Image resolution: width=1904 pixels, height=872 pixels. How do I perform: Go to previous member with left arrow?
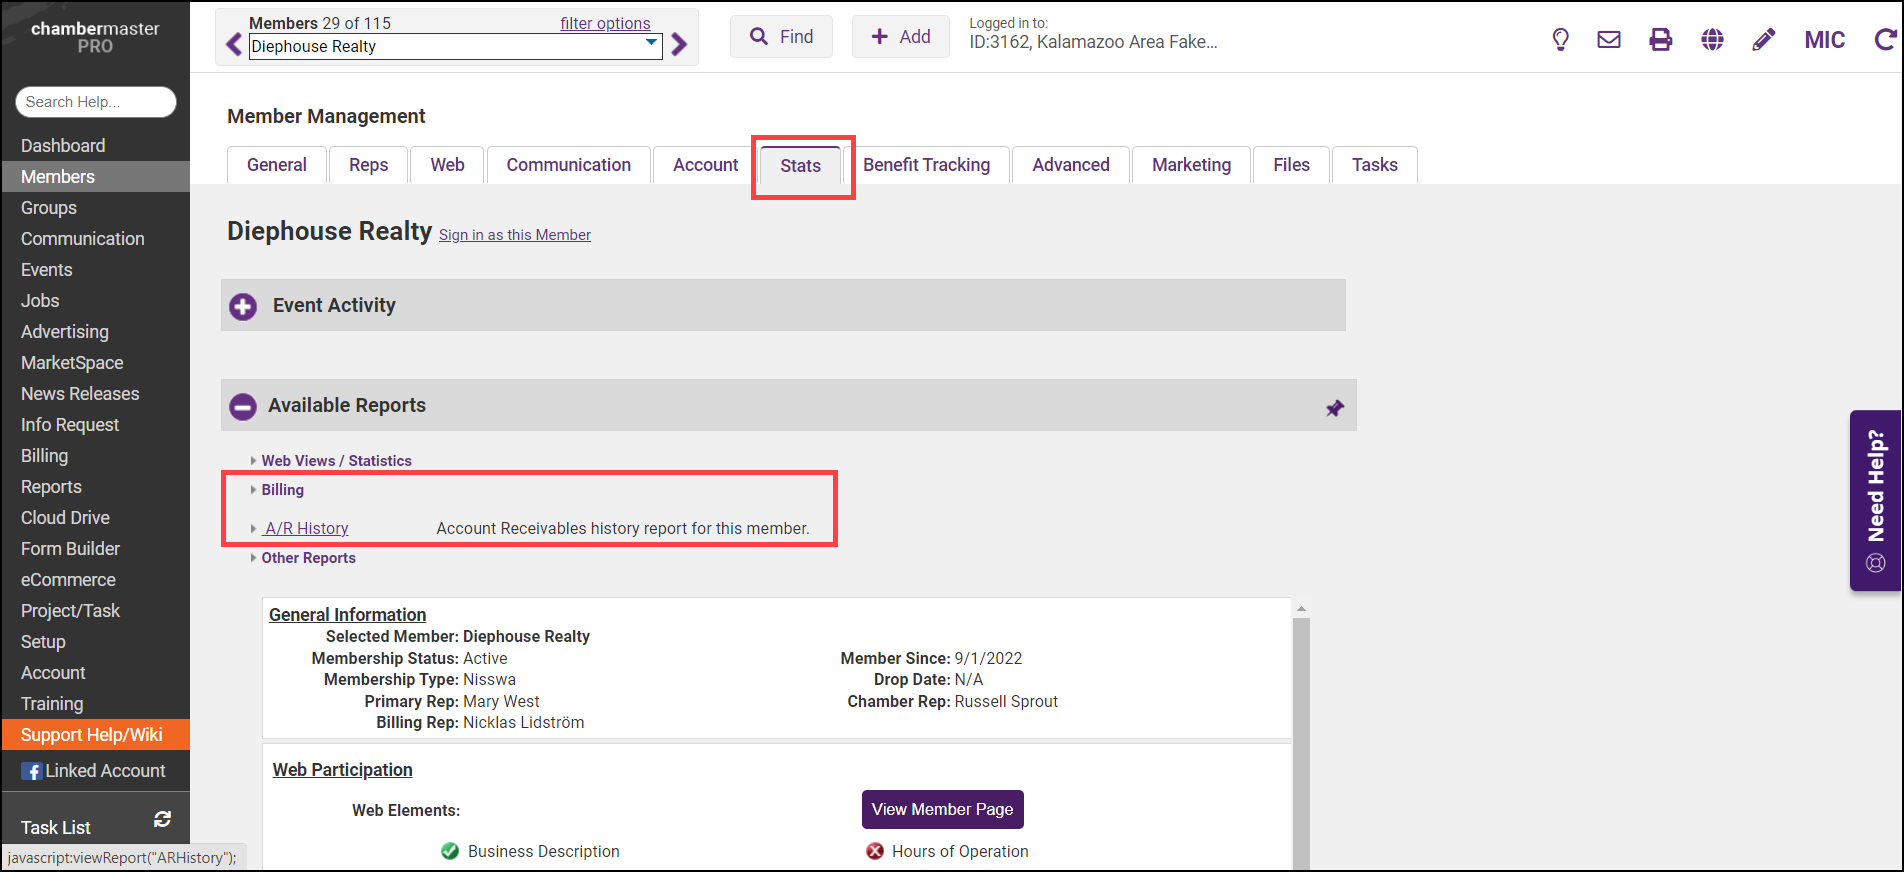click(x=234, y=45)
